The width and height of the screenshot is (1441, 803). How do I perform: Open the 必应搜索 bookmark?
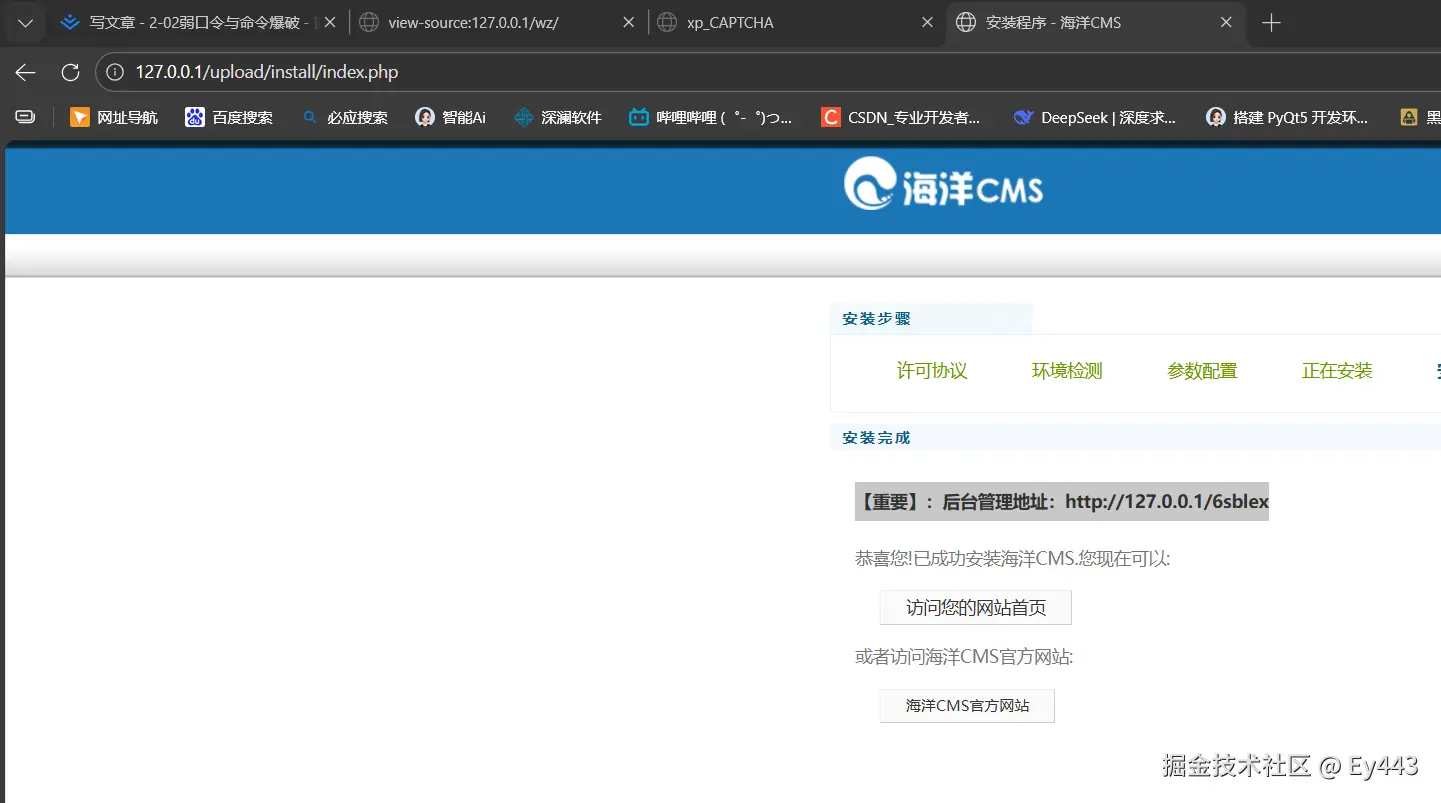pyautogui.click(x=345, y=117)
